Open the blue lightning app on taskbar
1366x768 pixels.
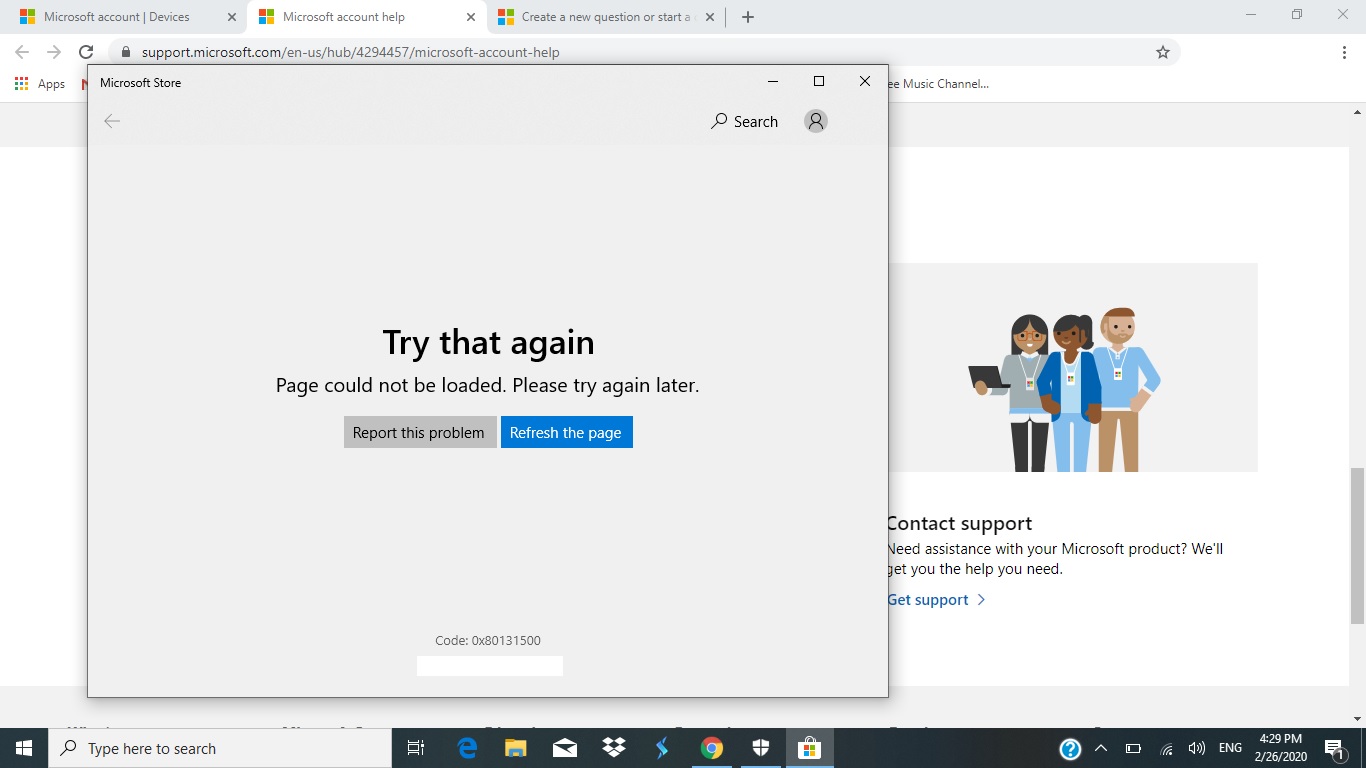(x=662, y=748)
